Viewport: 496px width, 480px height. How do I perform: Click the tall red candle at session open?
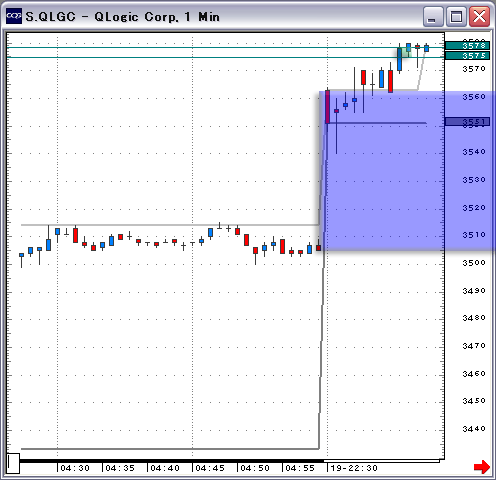click(x=328, y=107)
